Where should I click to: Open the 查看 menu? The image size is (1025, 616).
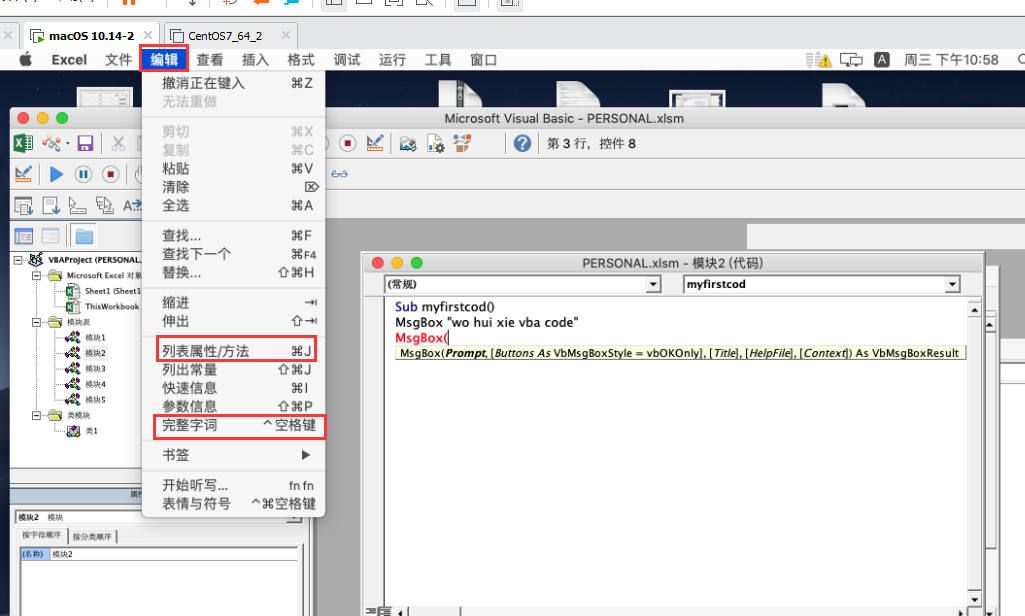210,60
